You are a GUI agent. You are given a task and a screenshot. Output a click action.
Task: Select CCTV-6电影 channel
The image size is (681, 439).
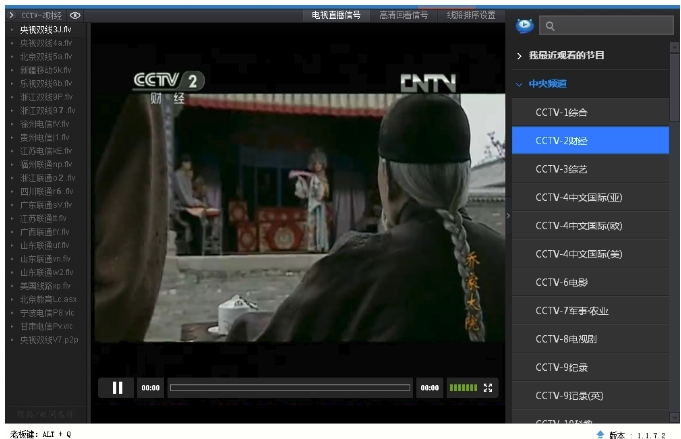pos(590,282)
